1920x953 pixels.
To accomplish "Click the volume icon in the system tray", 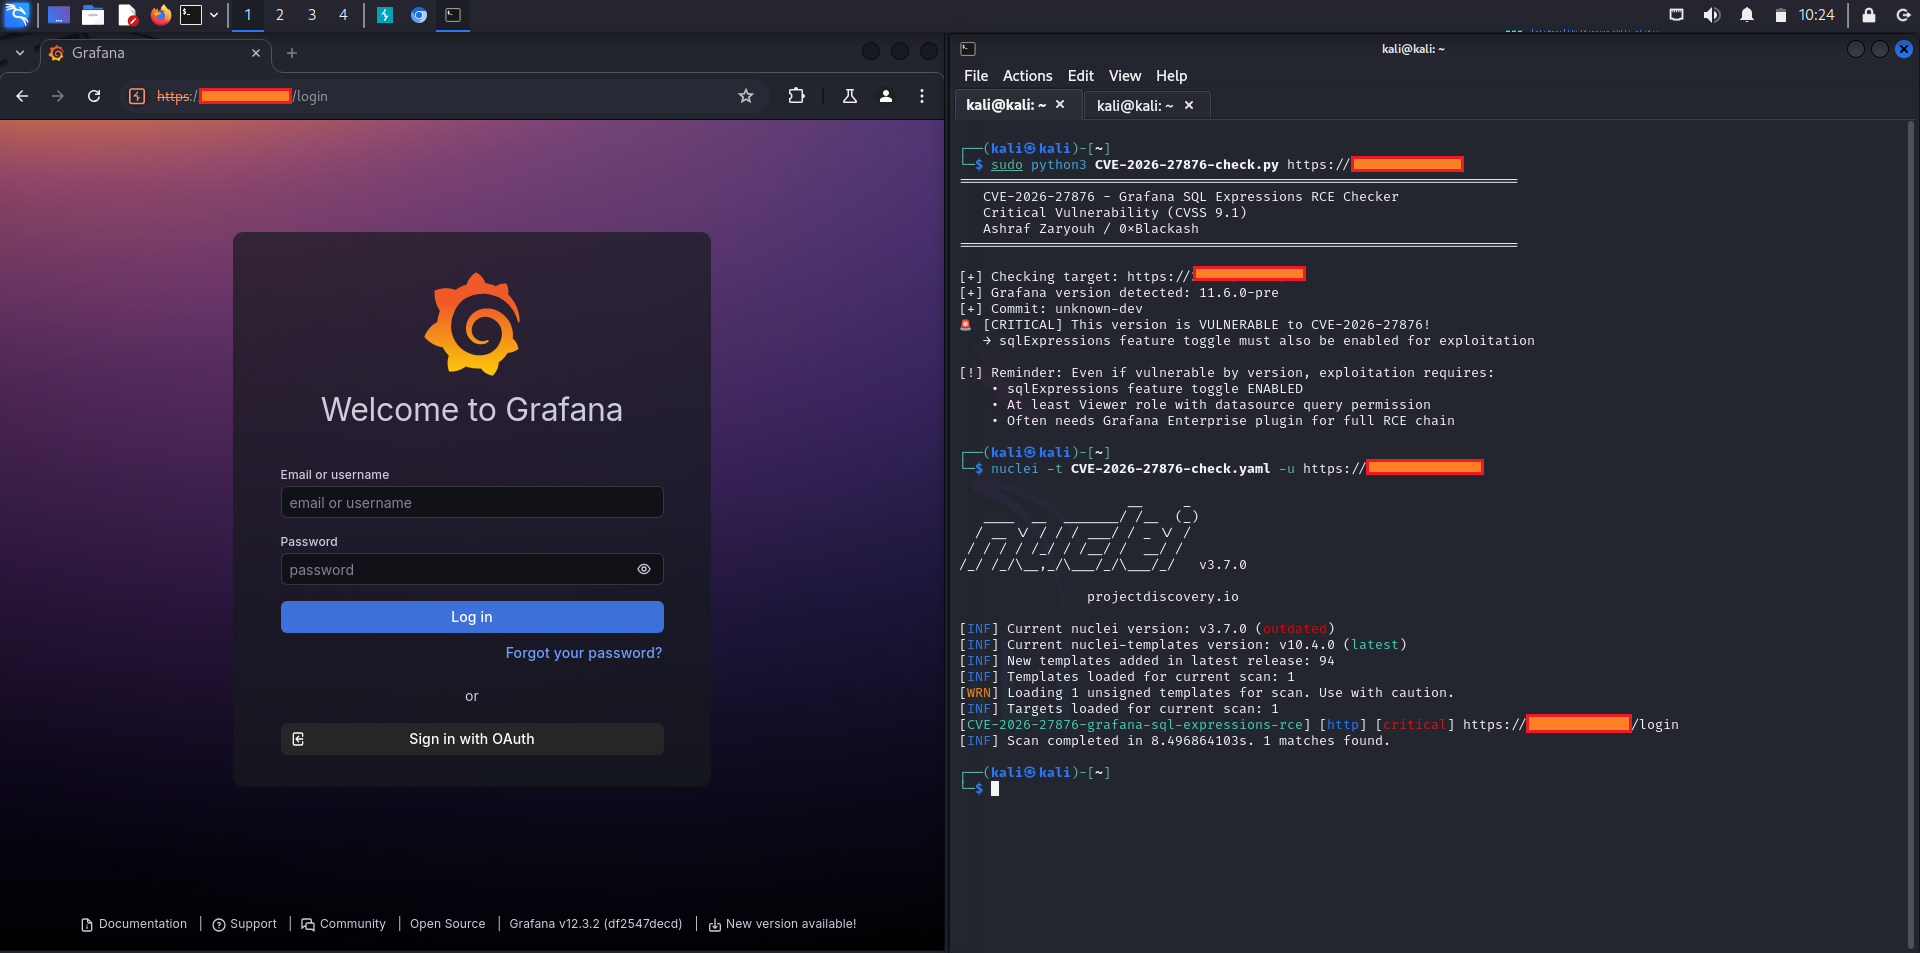I will [x=1711, y=15].
